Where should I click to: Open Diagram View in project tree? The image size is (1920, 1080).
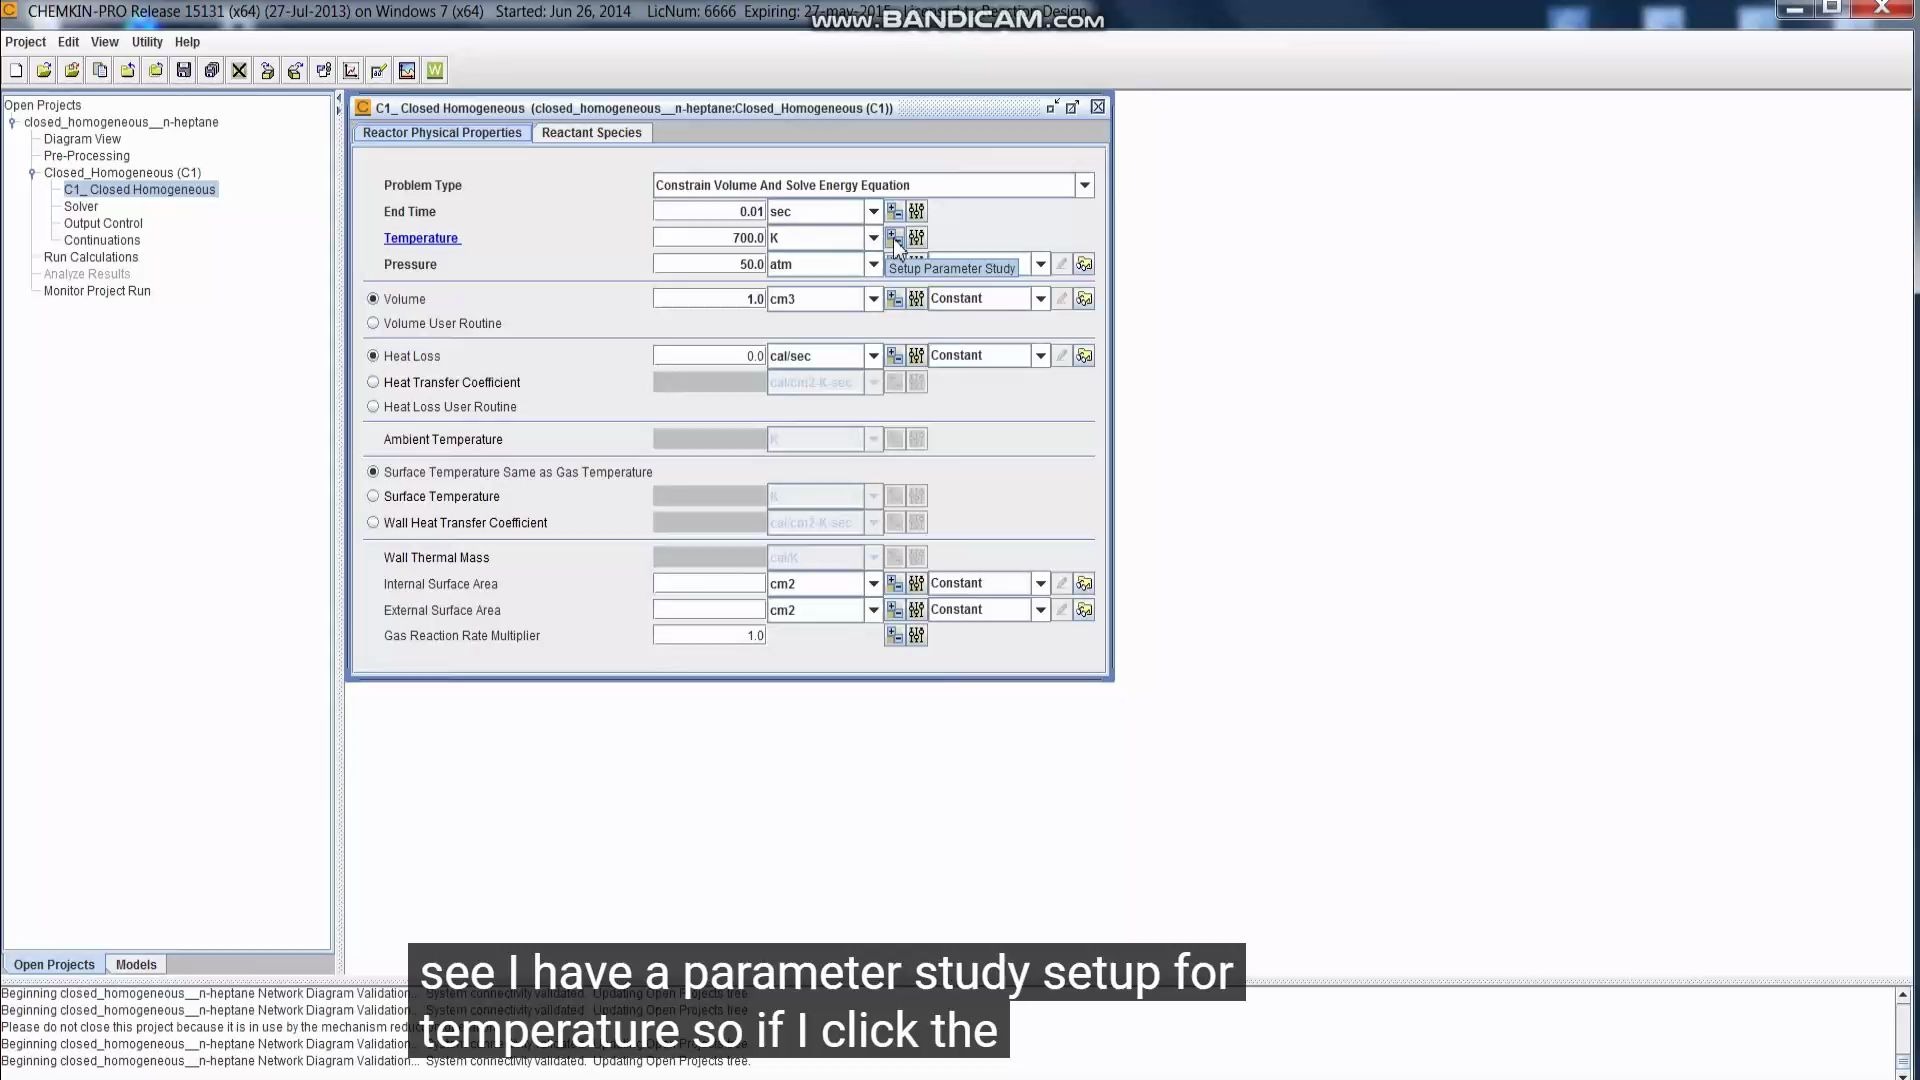coord(82,139)
